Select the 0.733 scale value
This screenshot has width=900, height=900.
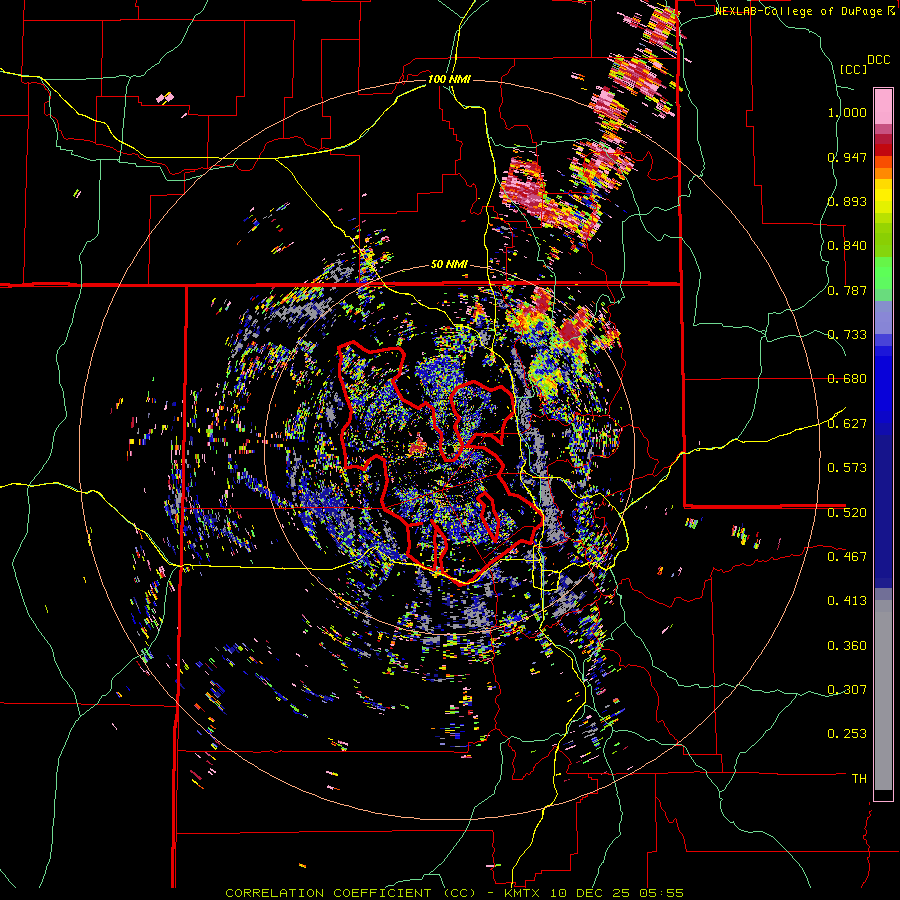847,334
